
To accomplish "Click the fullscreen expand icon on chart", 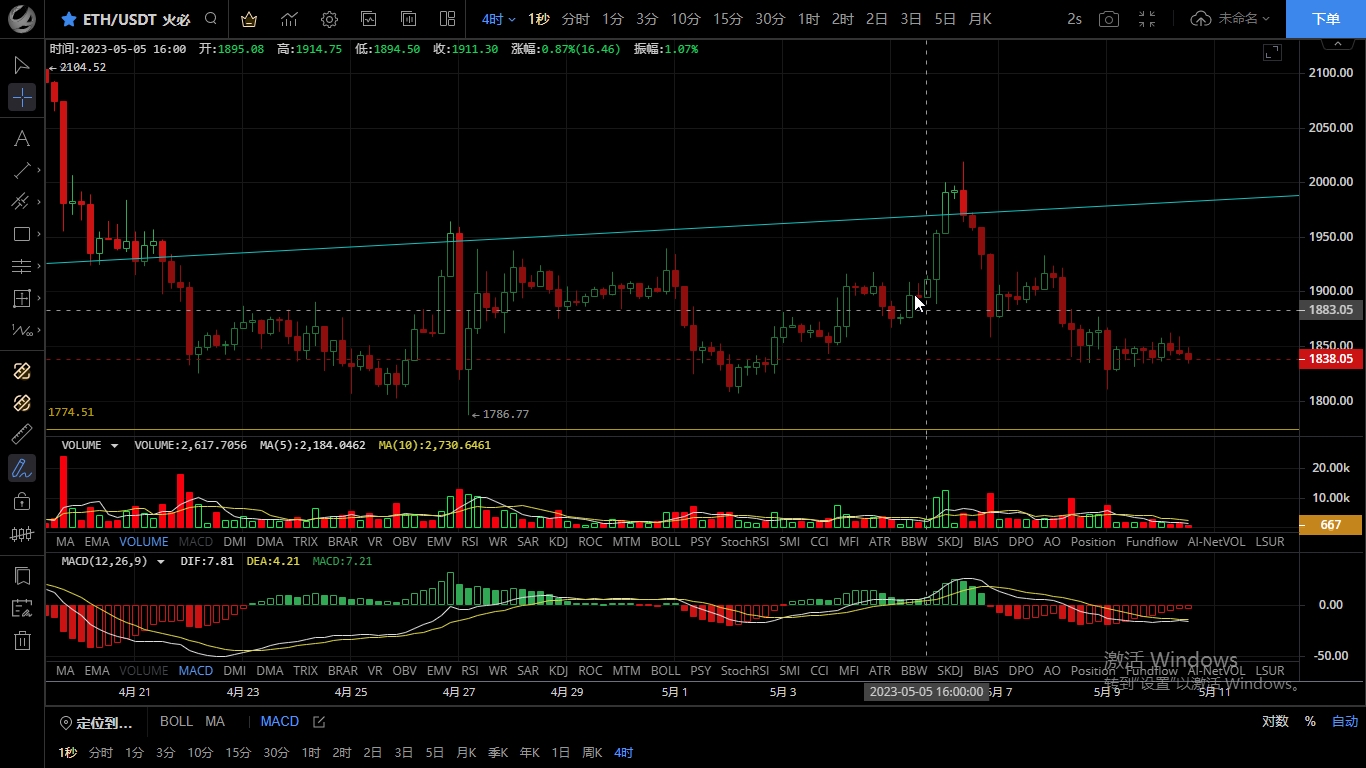I will pyautogui.click(x=1271, y=52).
